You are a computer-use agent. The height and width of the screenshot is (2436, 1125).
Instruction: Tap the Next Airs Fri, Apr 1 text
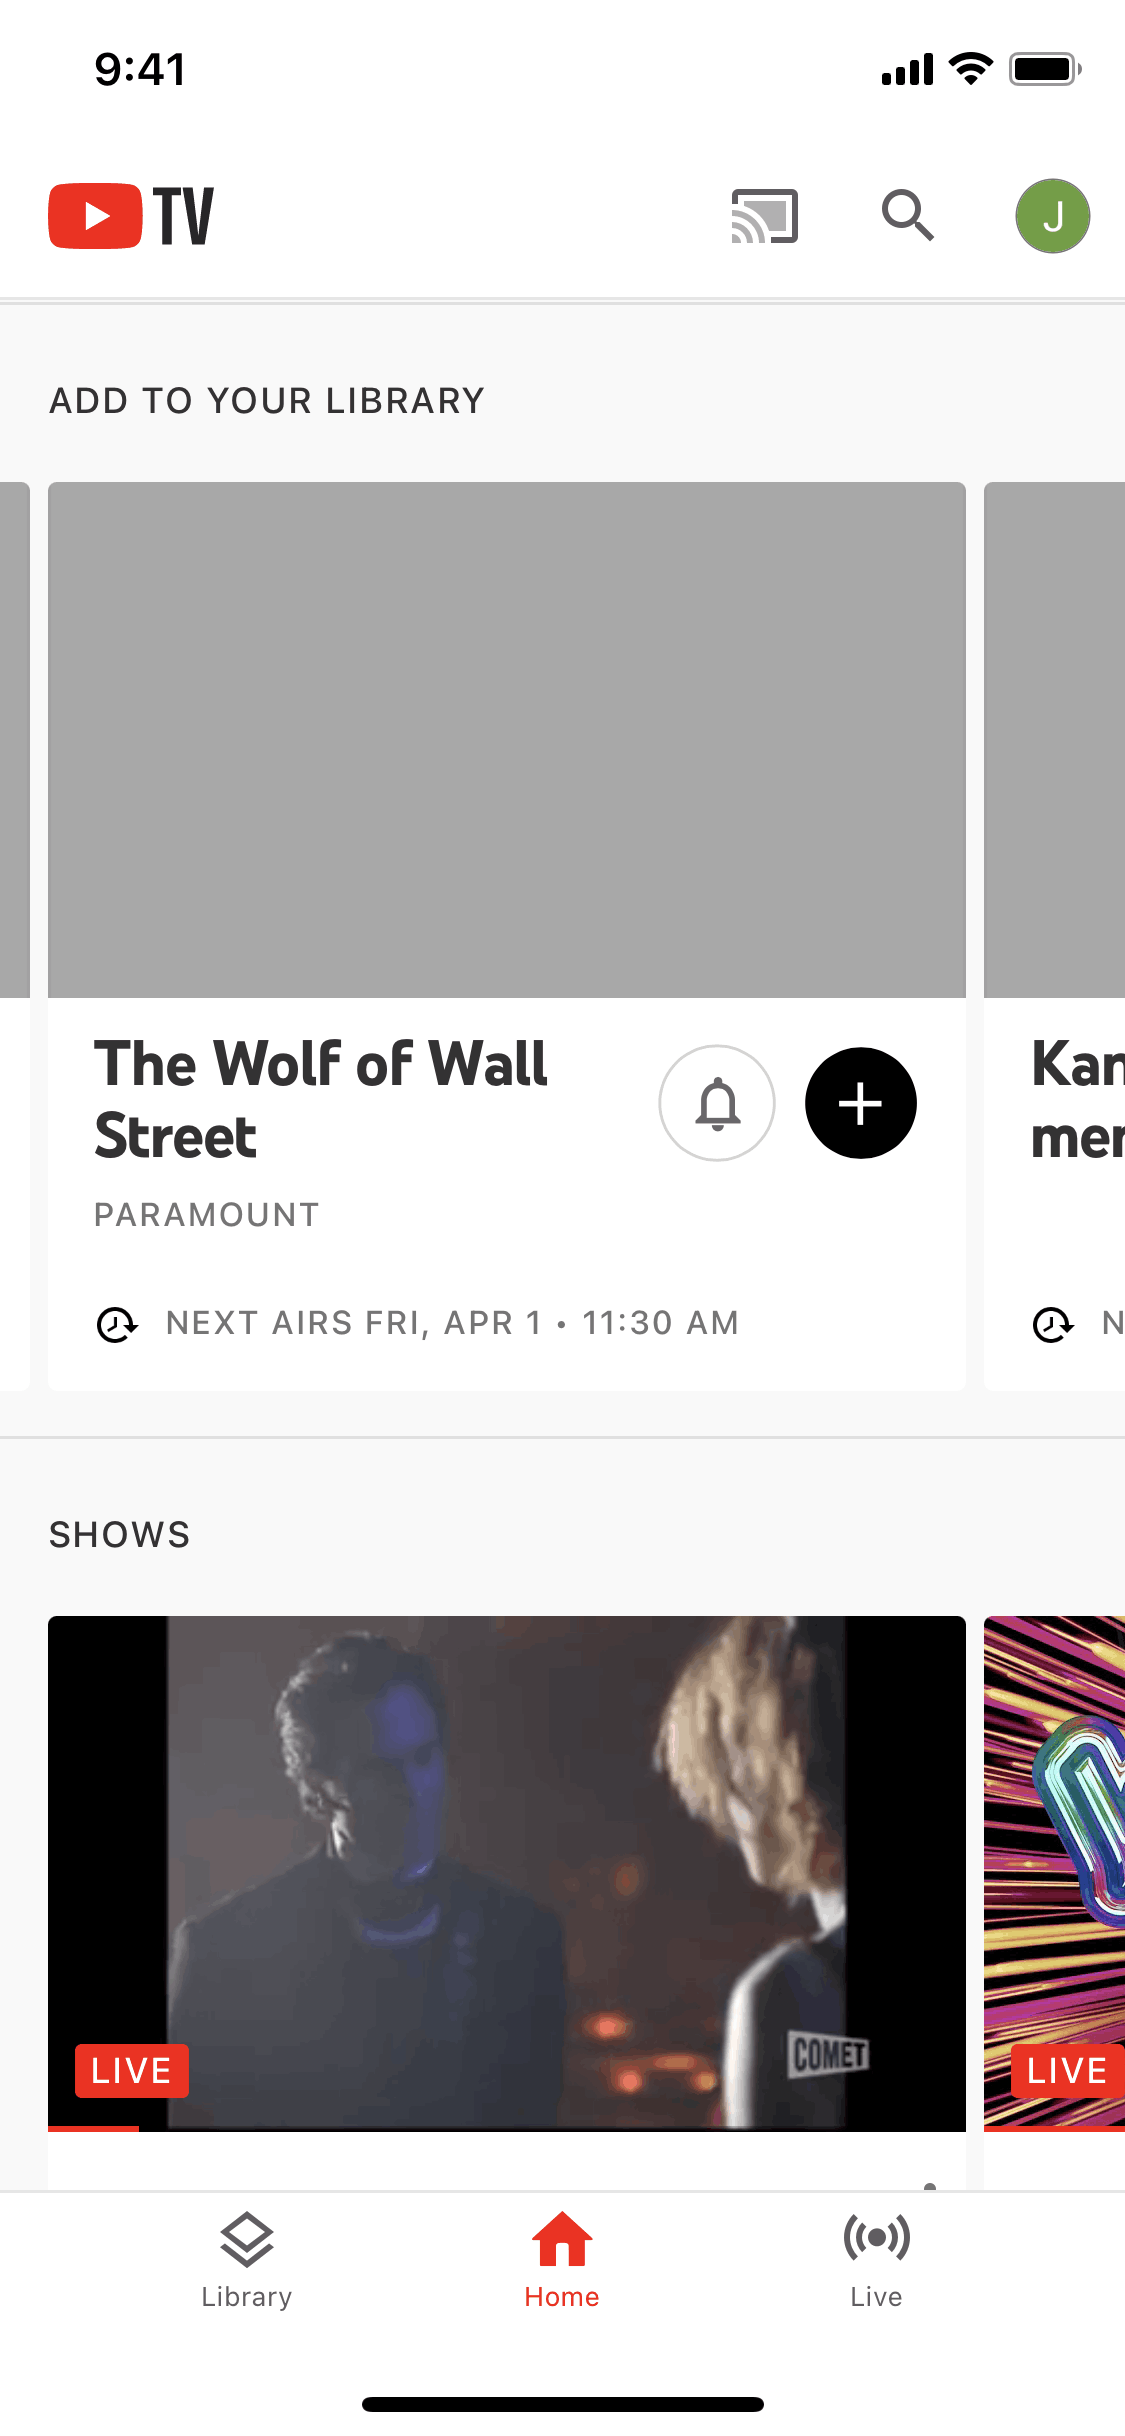pos(452,1324)
